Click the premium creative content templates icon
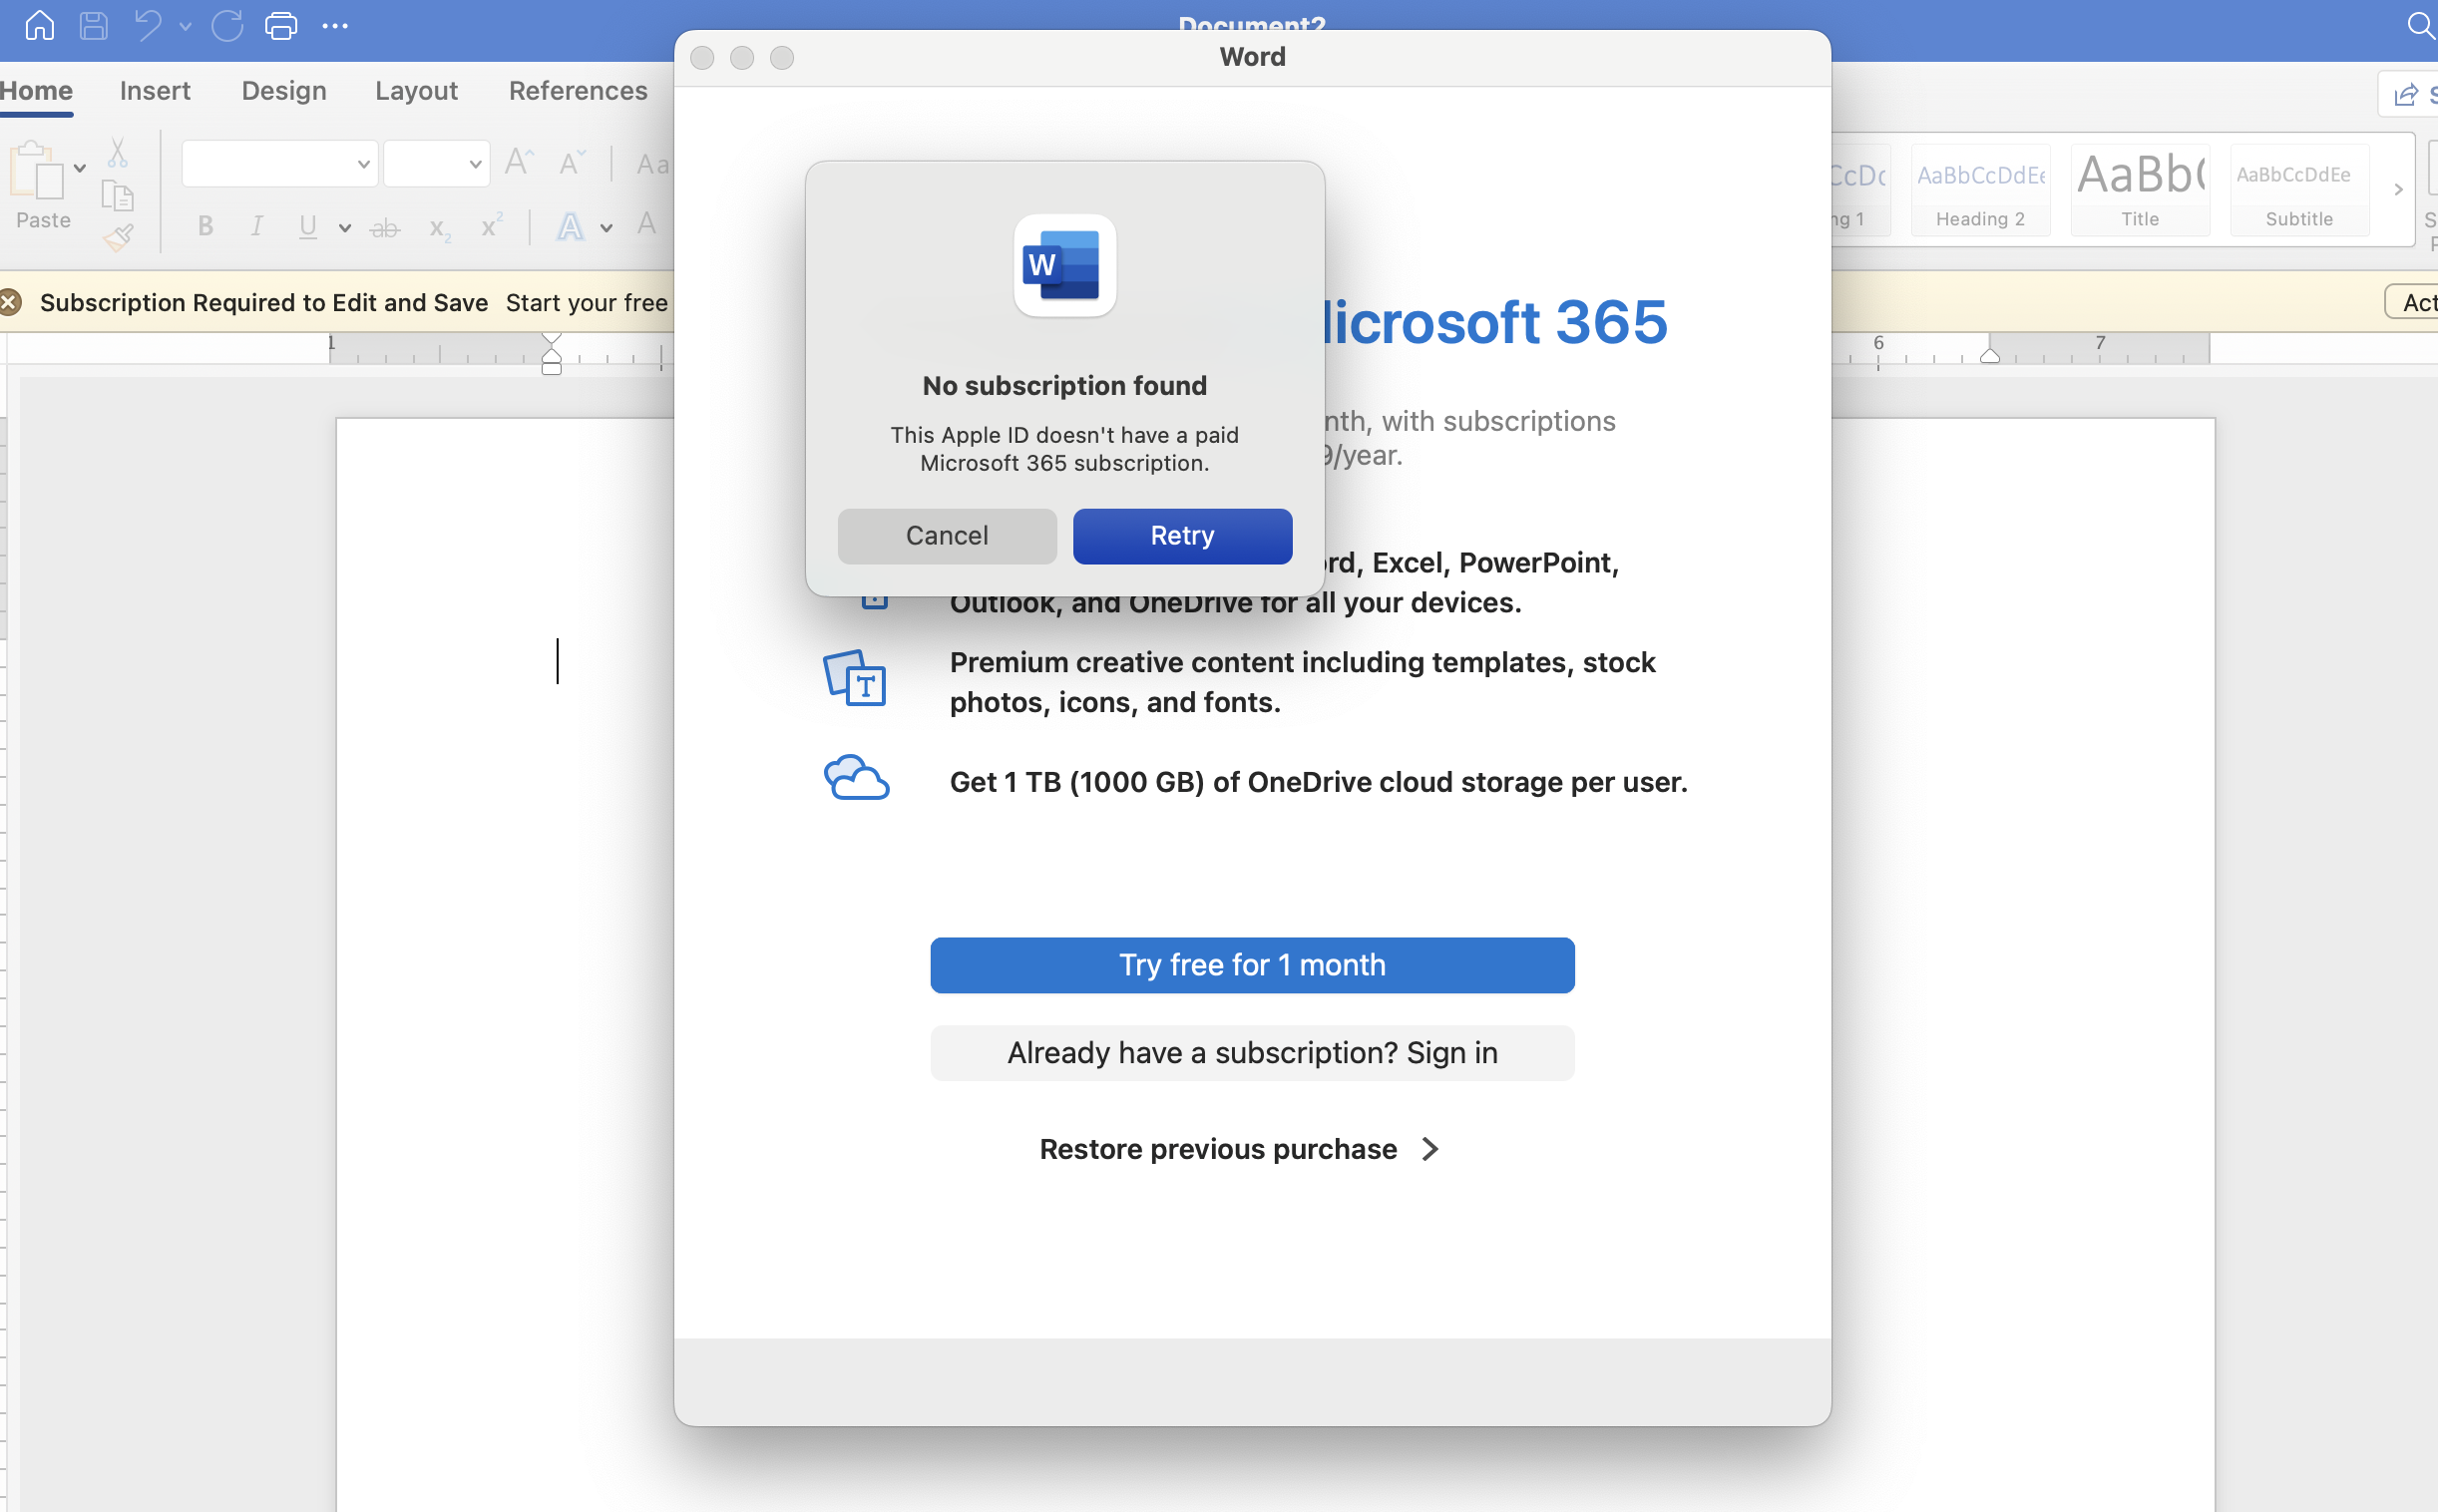The image size is (2438, 1512). click(854, 677)
